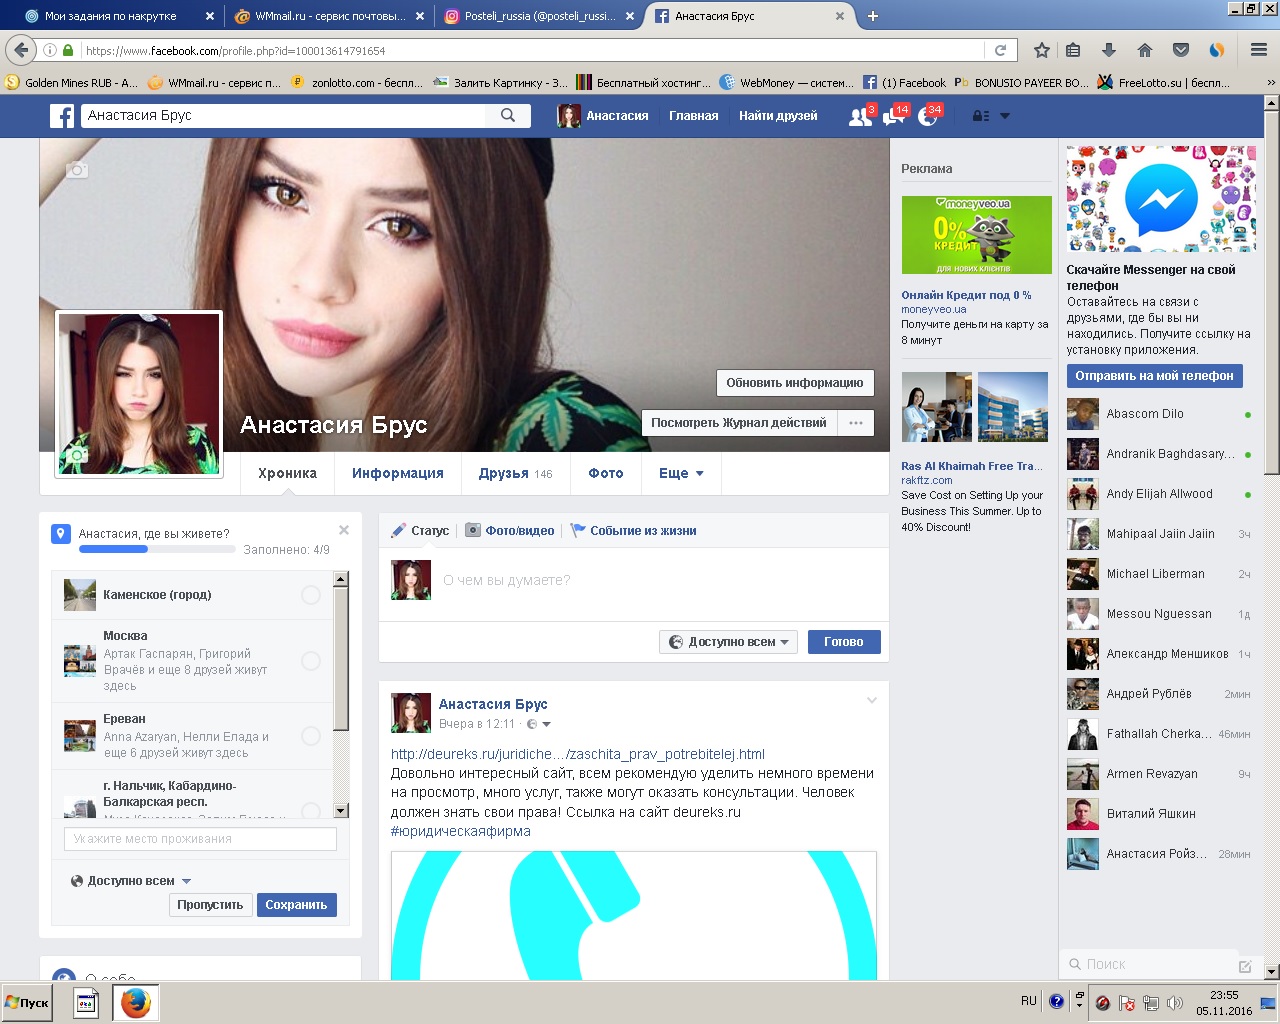Image resolution: width=1280 pixels, height=1024 pixels.
Task: Open the help icon in the taskbar tray
Action: coord(1056,1001)
